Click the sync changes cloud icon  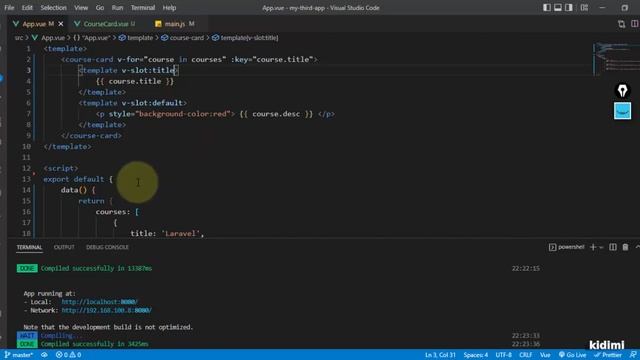tap(44, 355)
